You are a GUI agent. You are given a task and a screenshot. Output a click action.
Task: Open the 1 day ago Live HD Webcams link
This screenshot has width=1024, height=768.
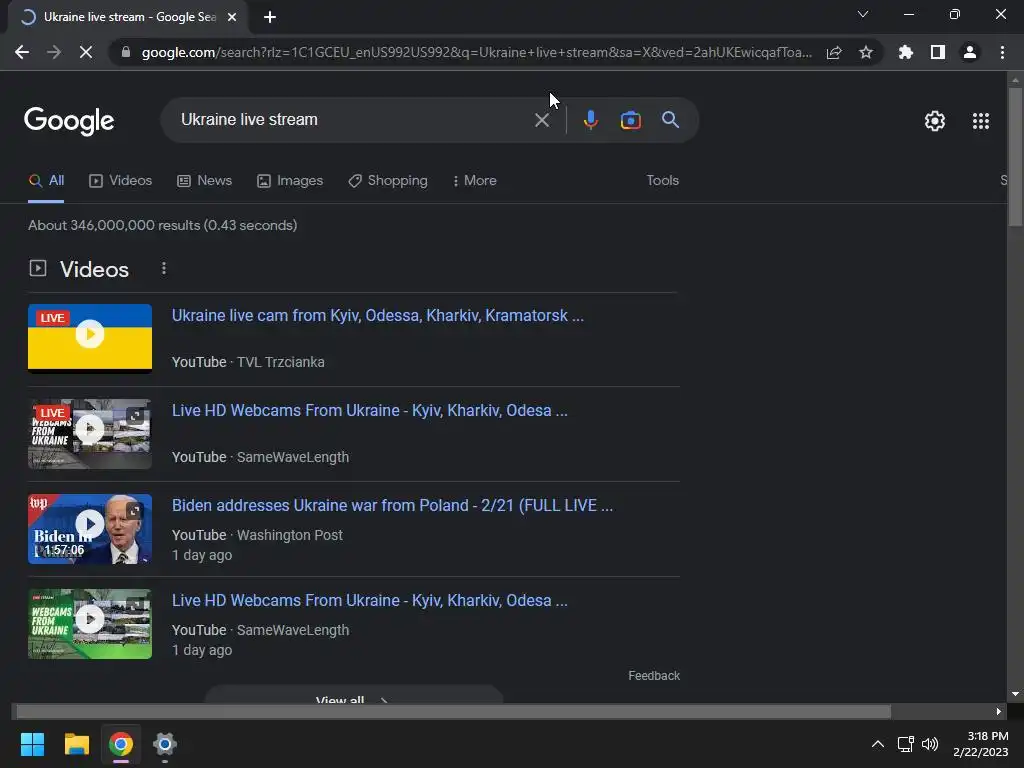pyautogui.click(x=370, y=600)
